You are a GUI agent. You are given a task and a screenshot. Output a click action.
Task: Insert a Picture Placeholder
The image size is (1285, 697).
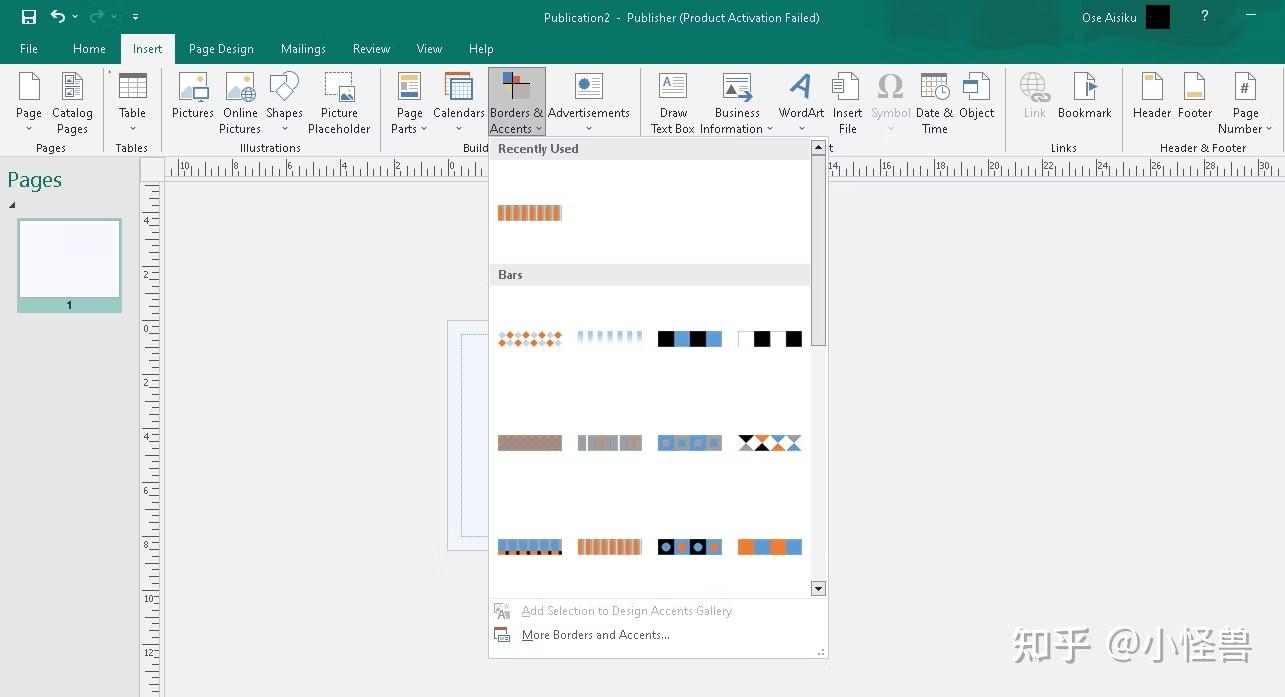(339, 100)
